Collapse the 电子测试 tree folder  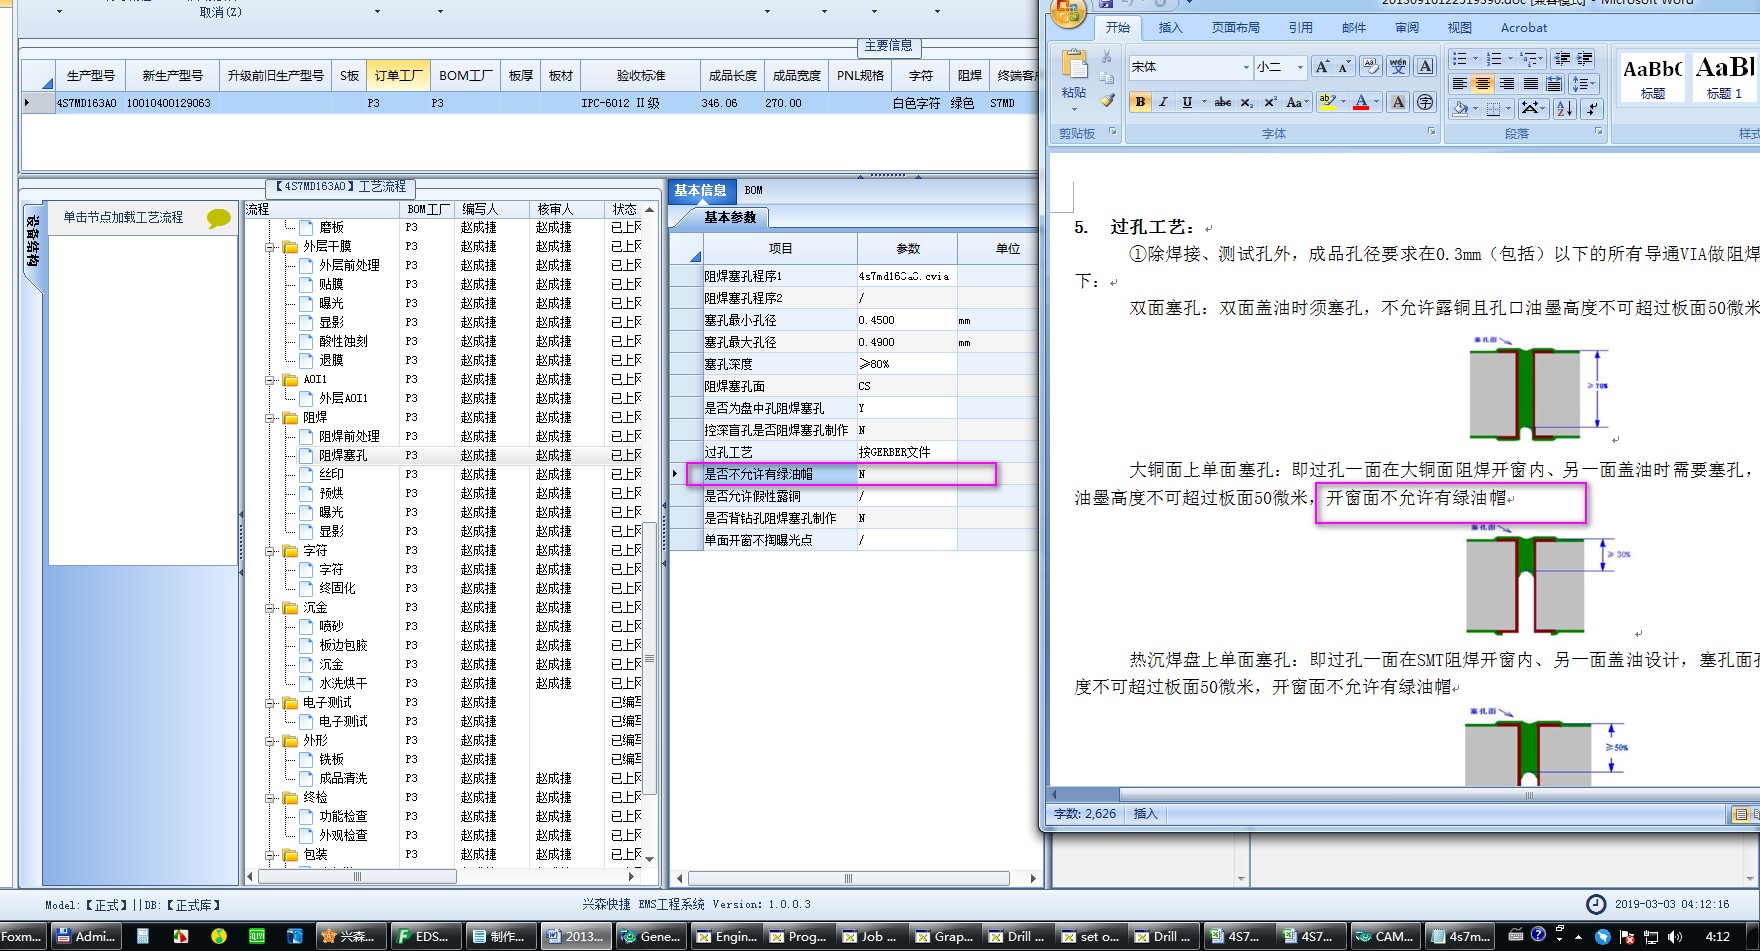coord(270,702)
